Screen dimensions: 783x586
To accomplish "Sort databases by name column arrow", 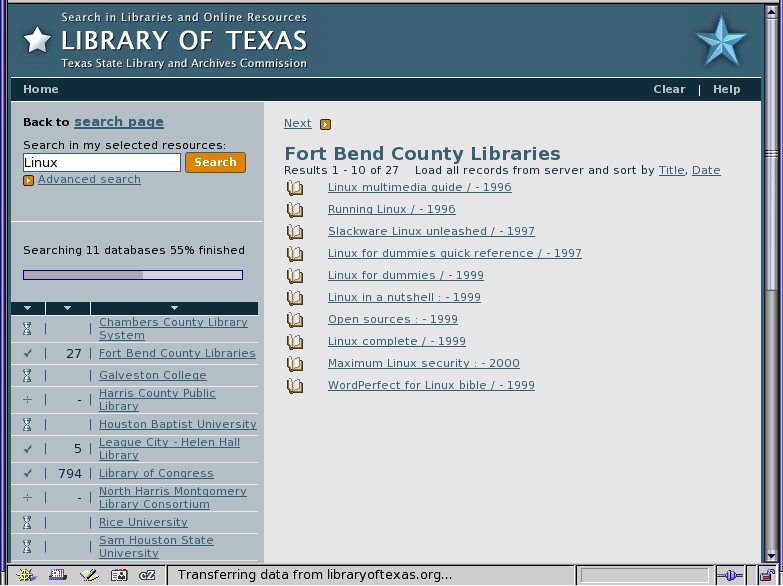I will pos(174,308).
